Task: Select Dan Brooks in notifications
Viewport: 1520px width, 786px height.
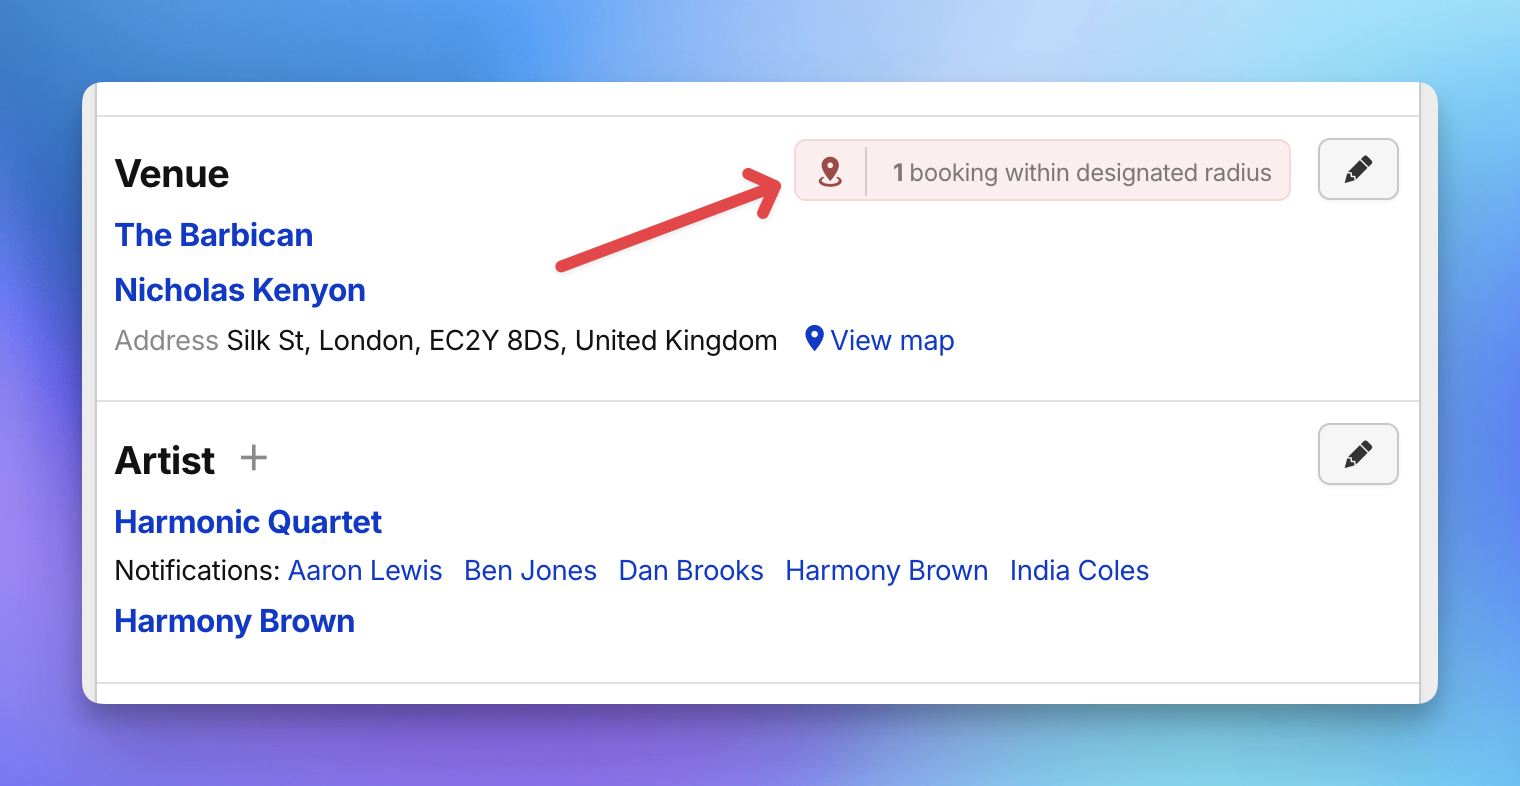Action: pyautogui.click(x=691, y=571)
